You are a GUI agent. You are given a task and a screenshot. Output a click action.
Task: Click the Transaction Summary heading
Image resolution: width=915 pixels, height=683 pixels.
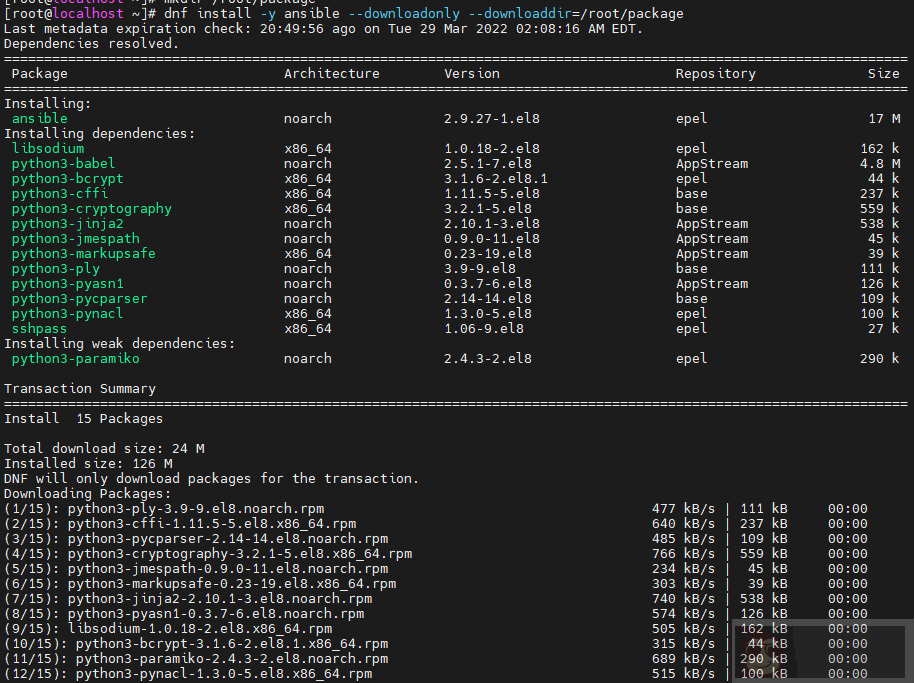pyautogui.click(x=80, y=388)
